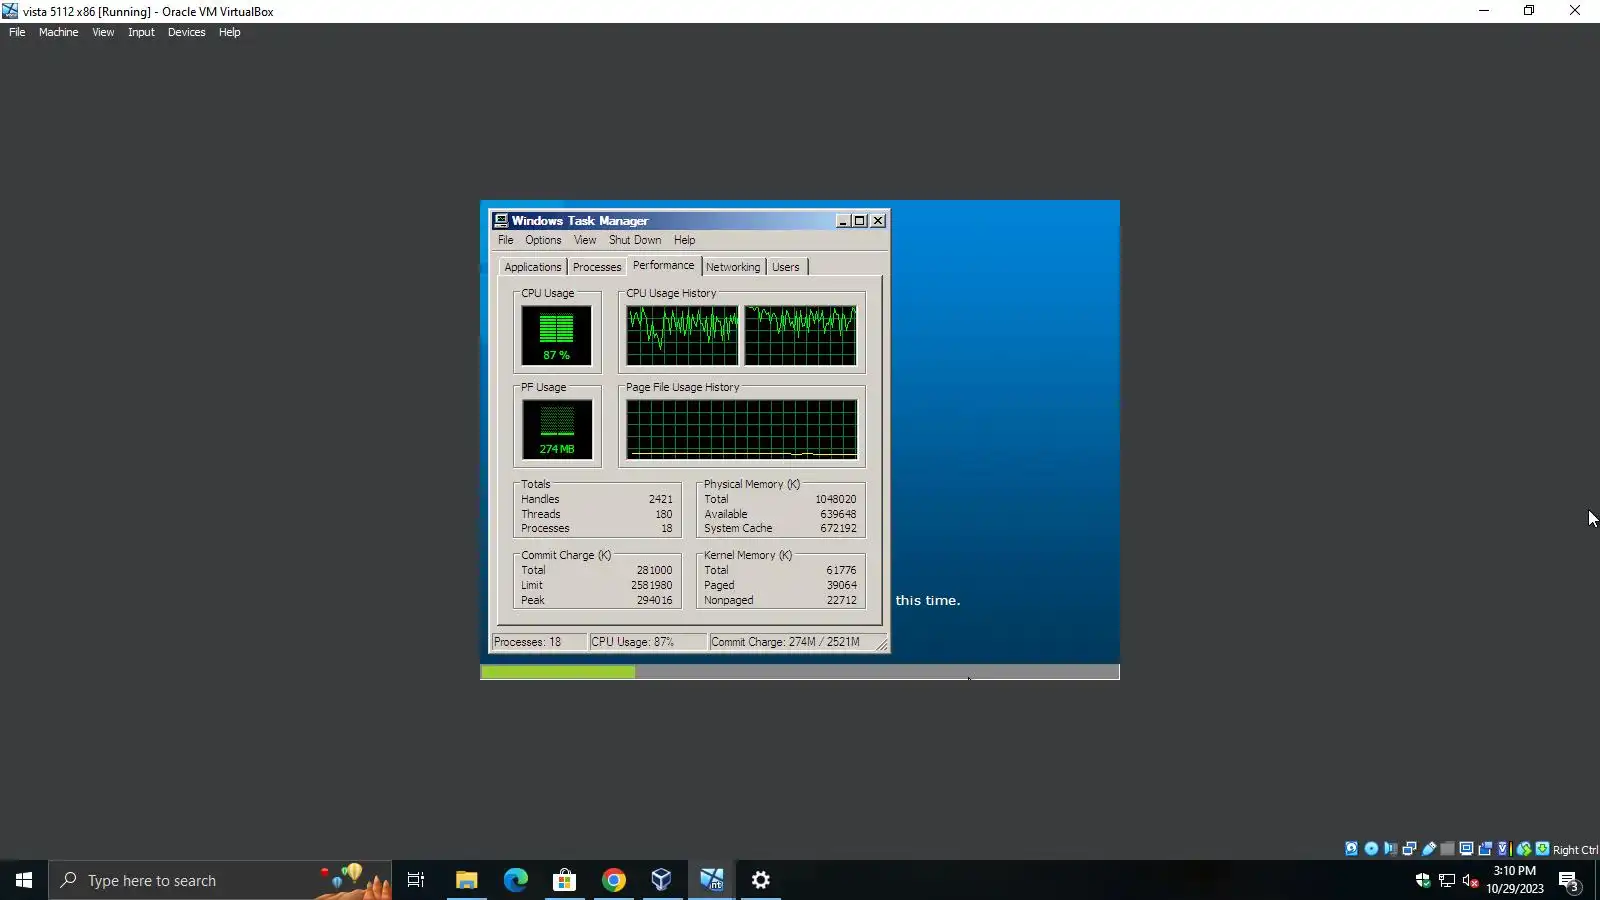Open Task Manager Help menu

tap(684, 240)
